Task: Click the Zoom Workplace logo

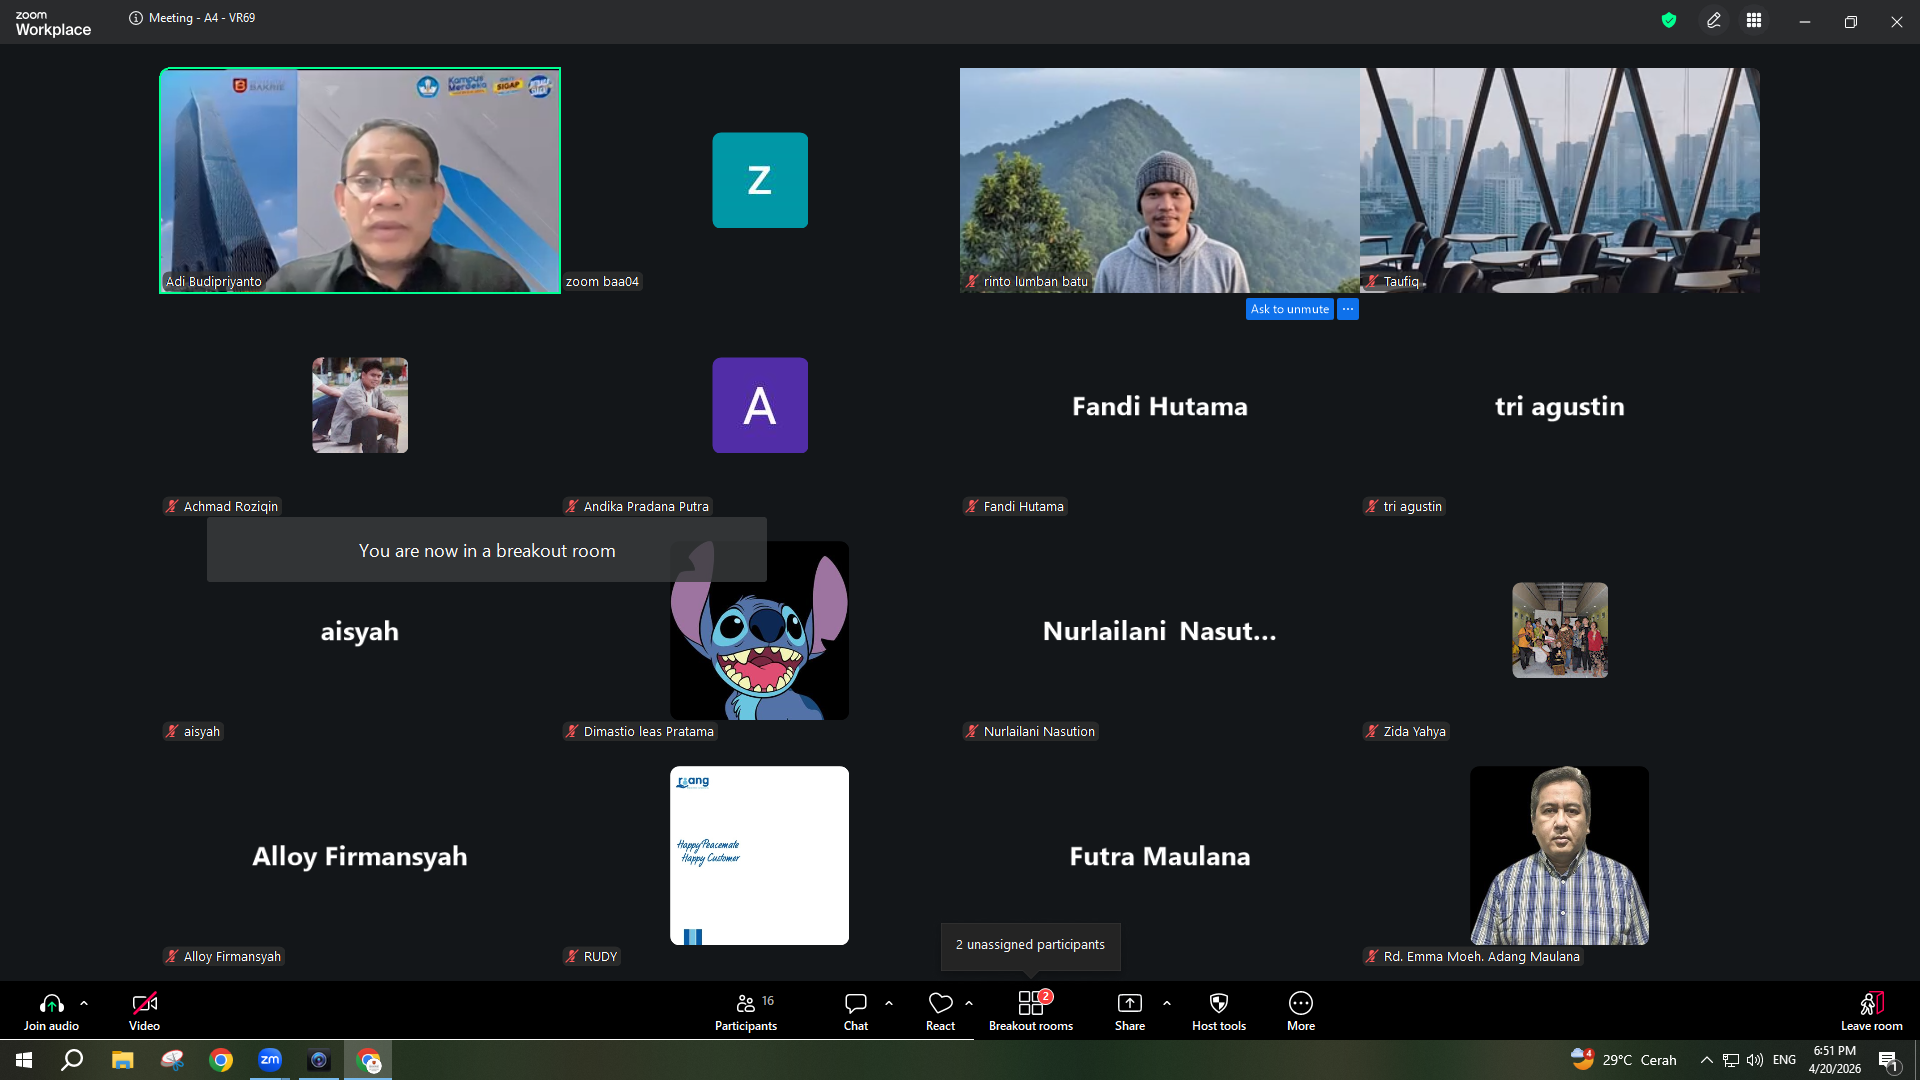Action: coord(53,23)
